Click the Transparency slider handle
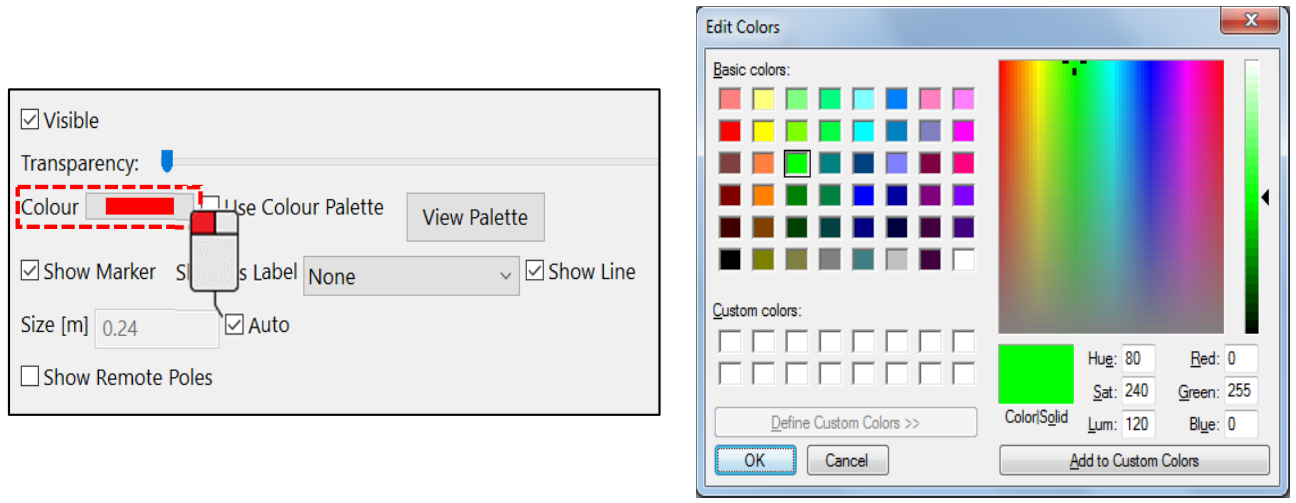This screenshot has height=503, width=1296. (x=167, y=161)
